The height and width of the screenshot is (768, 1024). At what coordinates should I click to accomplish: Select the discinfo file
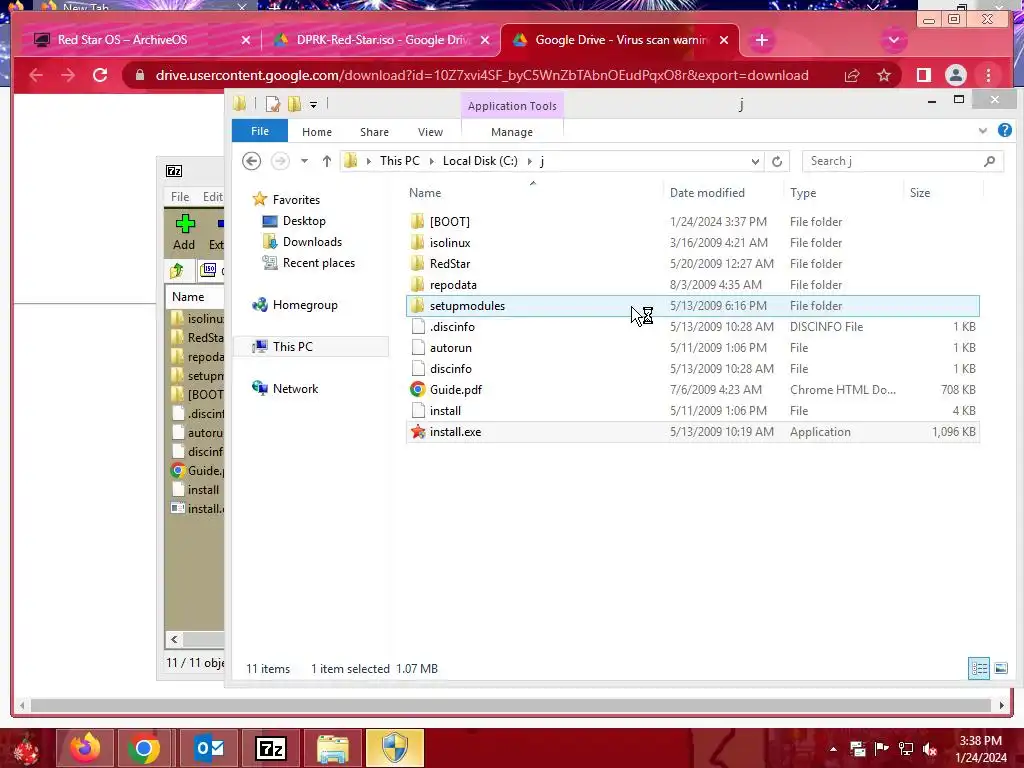pyautogui.click(x=692, y=368)
